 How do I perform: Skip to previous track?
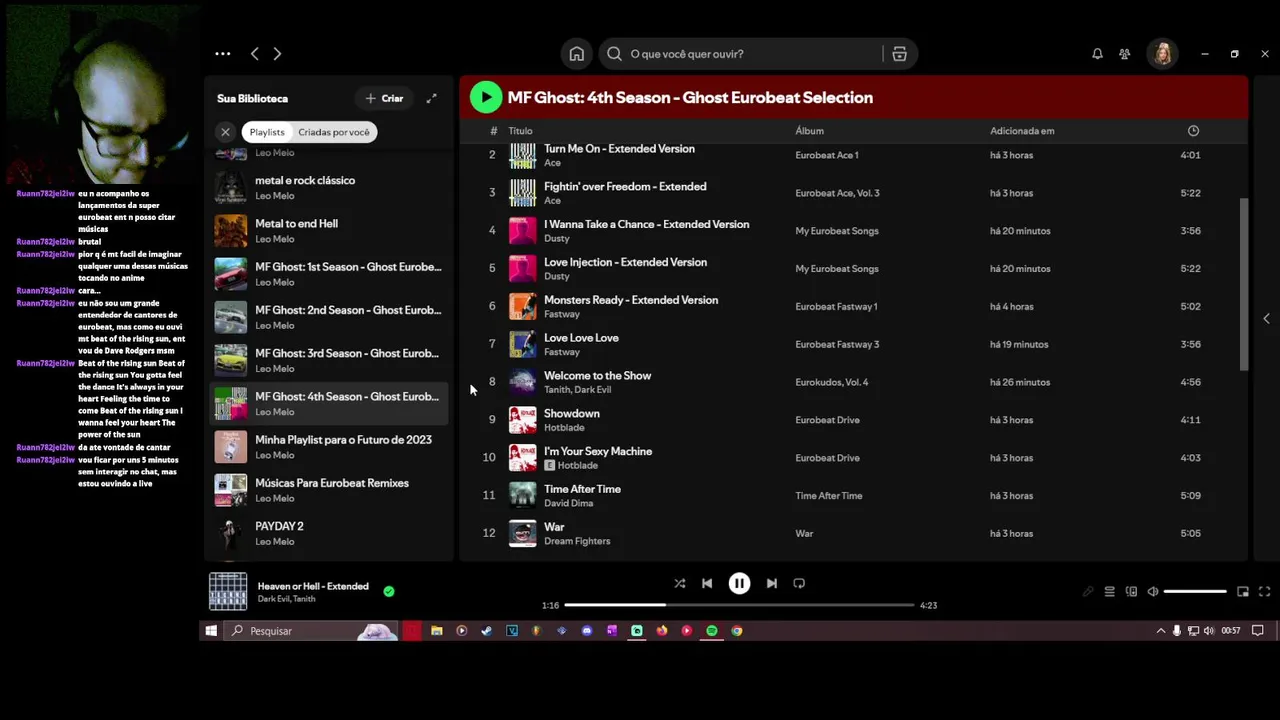[707, 583]
